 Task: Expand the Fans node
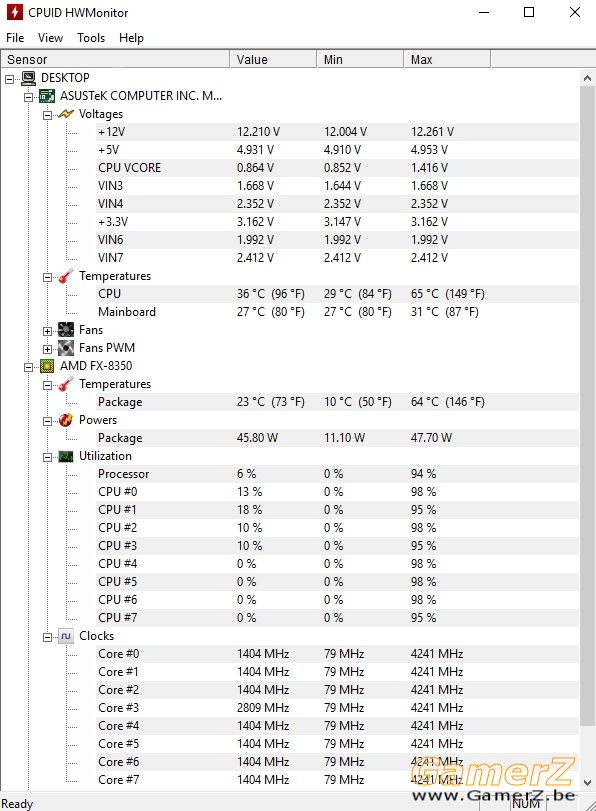click(48, 331)
